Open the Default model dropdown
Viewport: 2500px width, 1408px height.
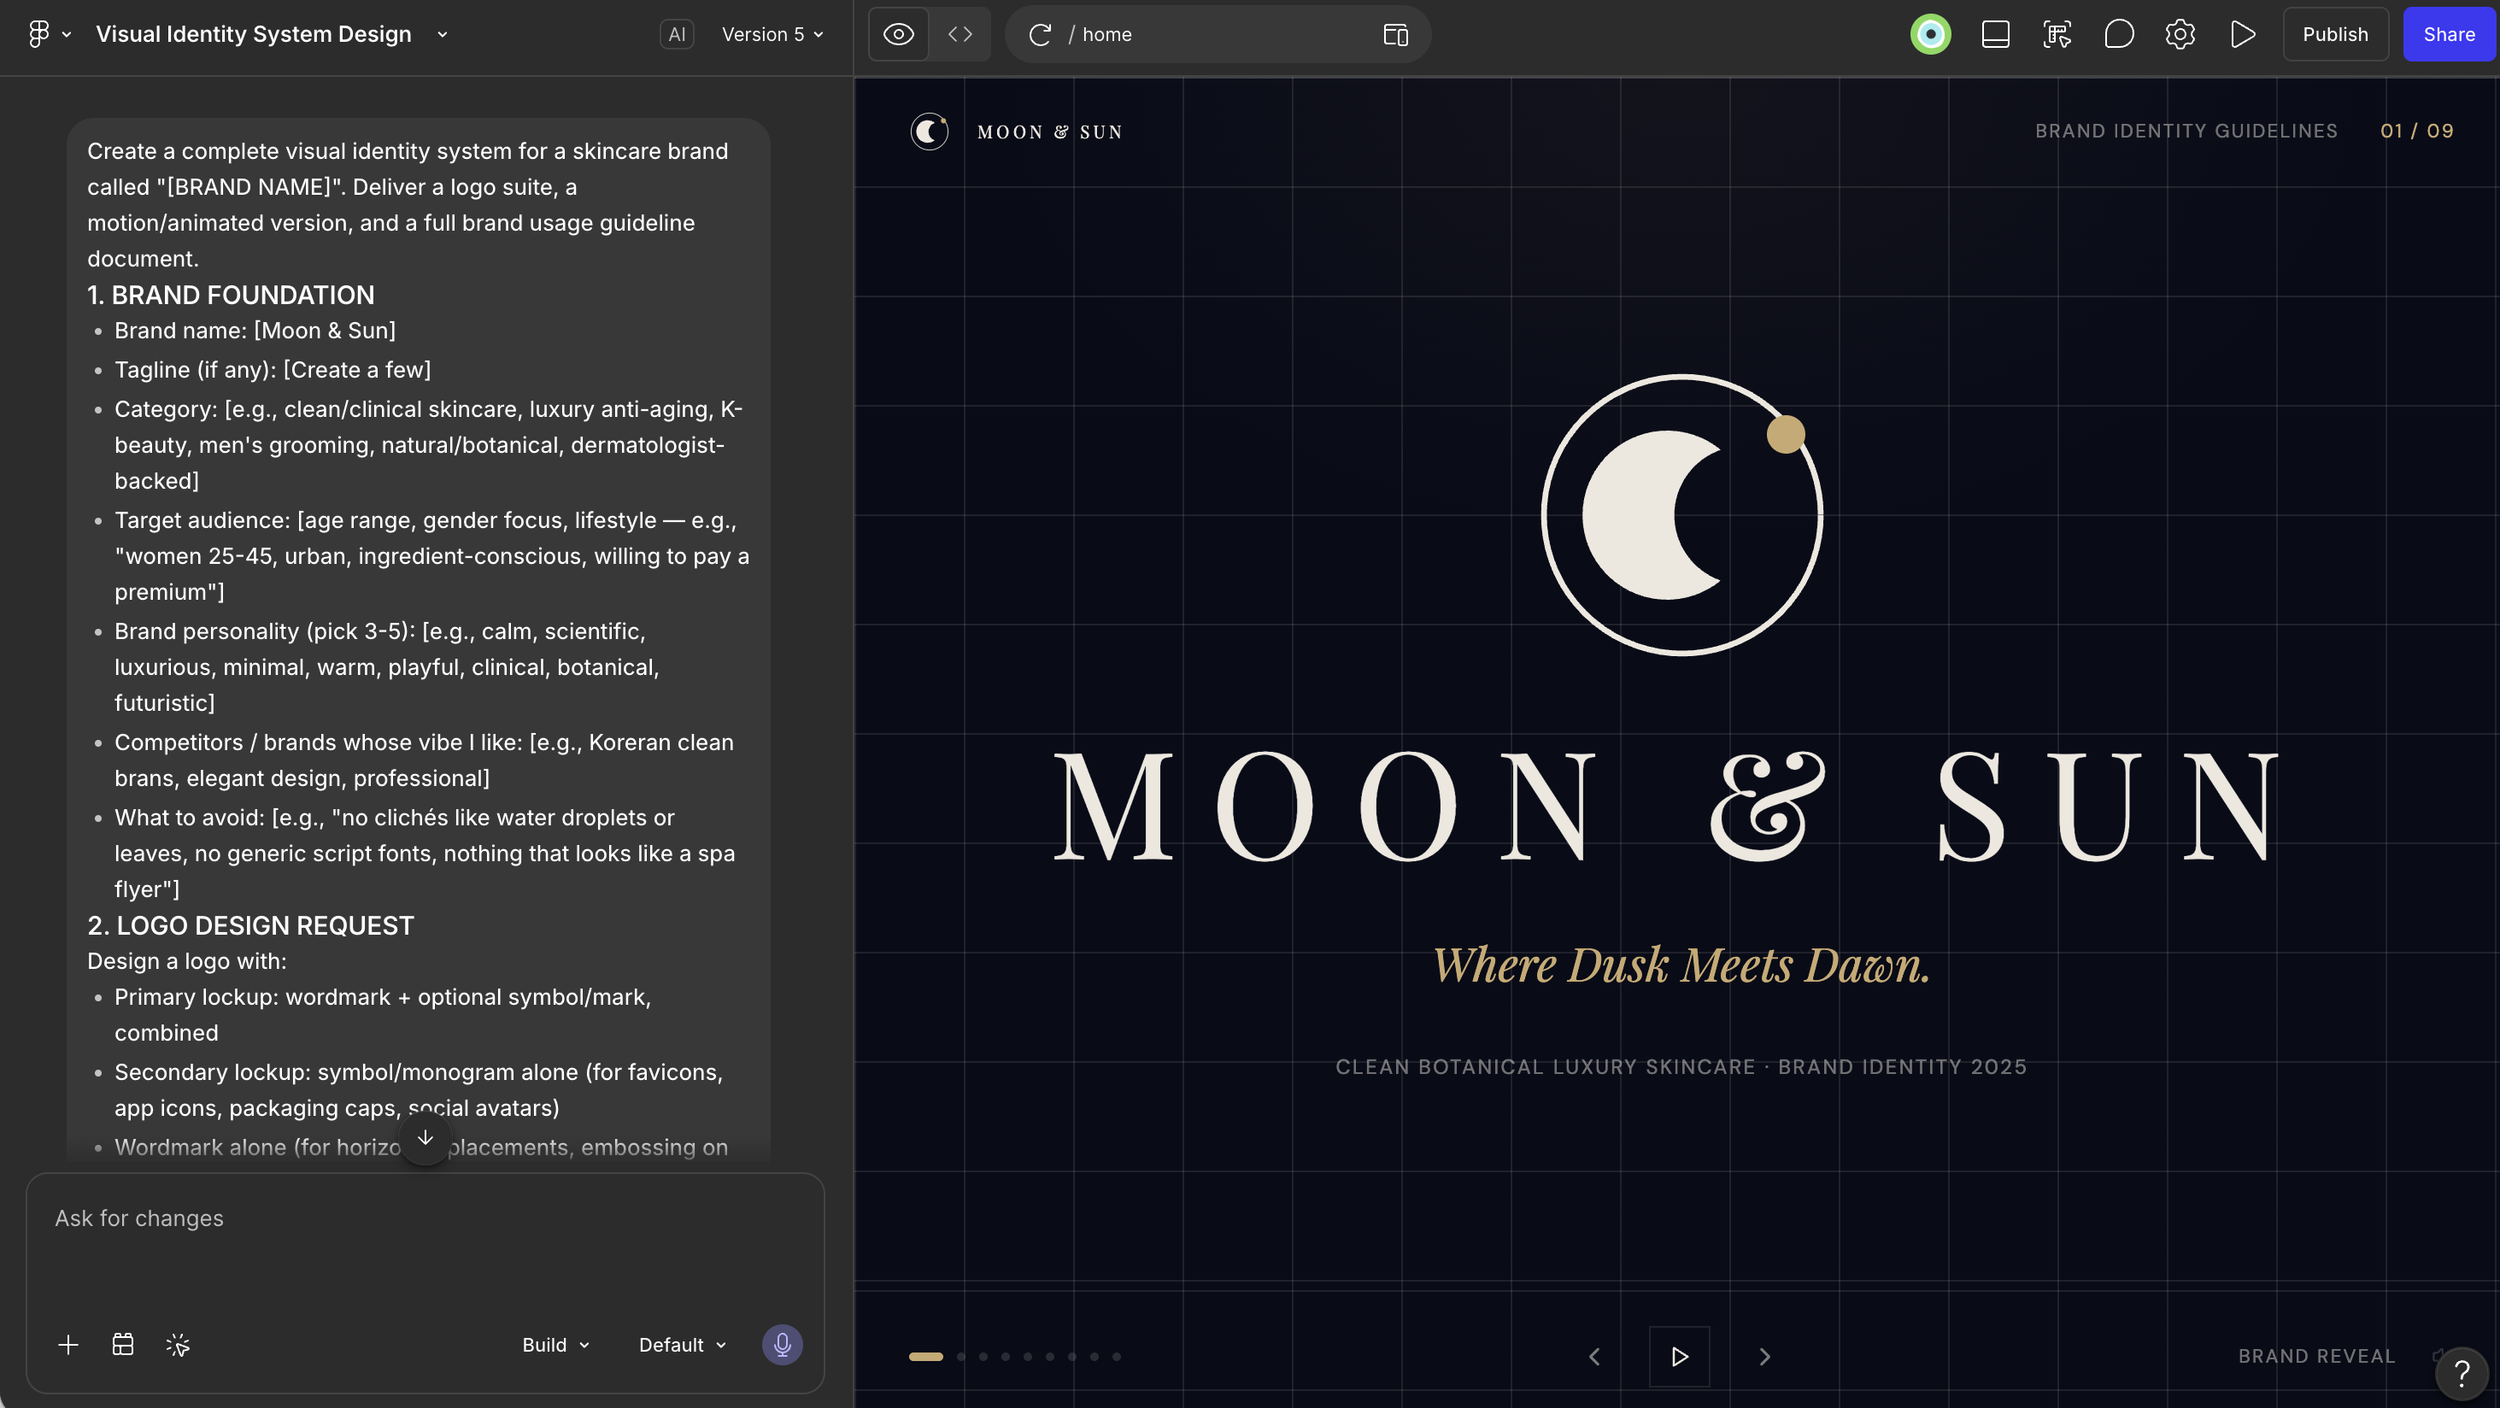point(683,1345)
